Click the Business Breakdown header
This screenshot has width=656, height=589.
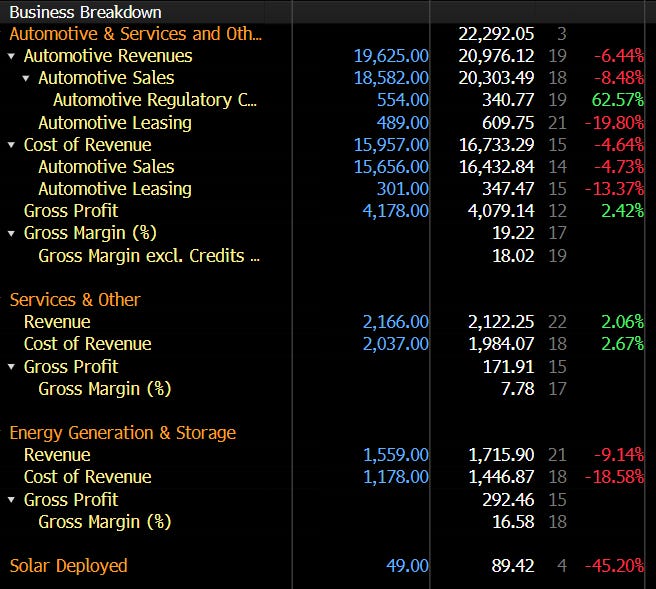(85, 12)
